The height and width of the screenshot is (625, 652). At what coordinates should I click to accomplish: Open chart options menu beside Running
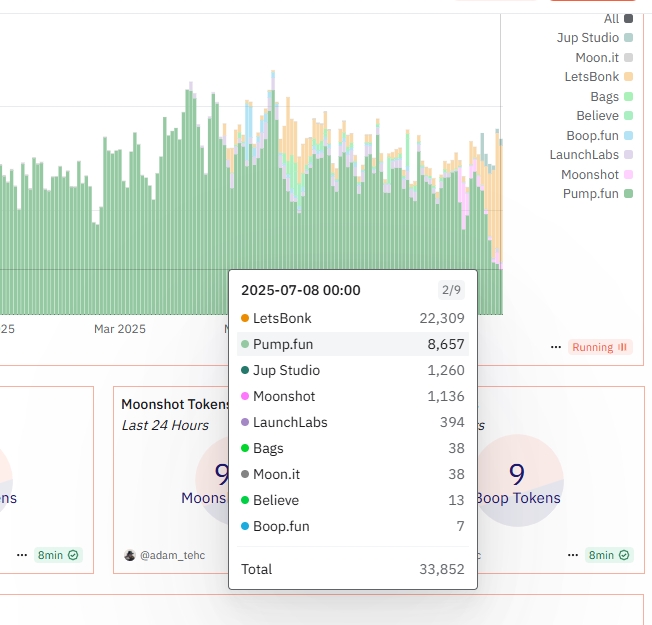pos(556,347)
